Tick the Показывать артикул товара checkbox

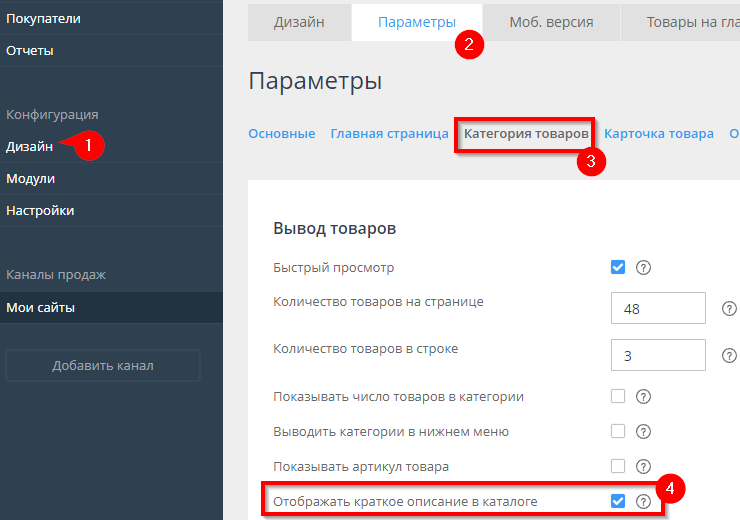pos(618,466)
